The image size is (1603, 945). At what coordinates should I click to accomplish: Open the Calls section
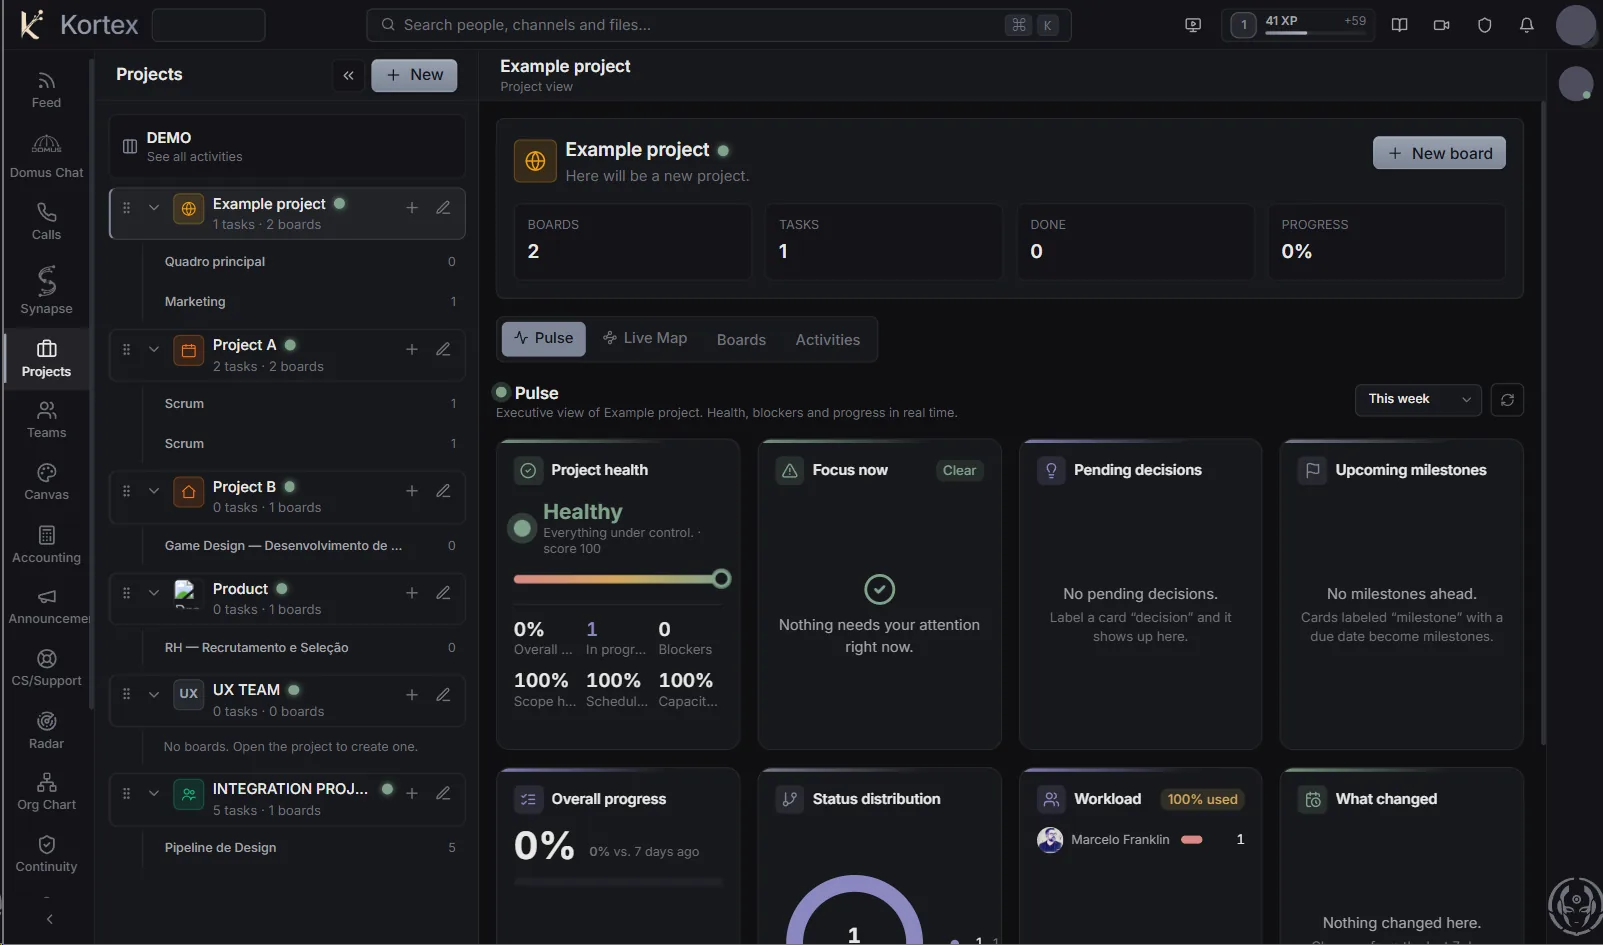[x=46, y=221]
